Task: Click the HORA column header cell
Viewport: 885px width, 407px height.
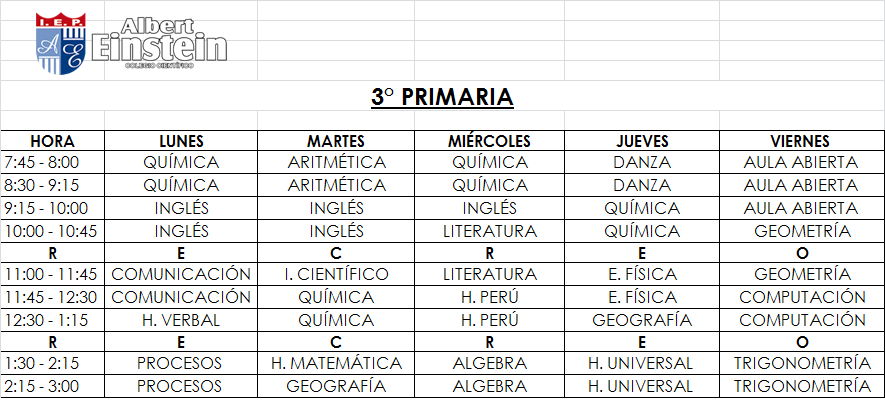Action: coord(52,141)
